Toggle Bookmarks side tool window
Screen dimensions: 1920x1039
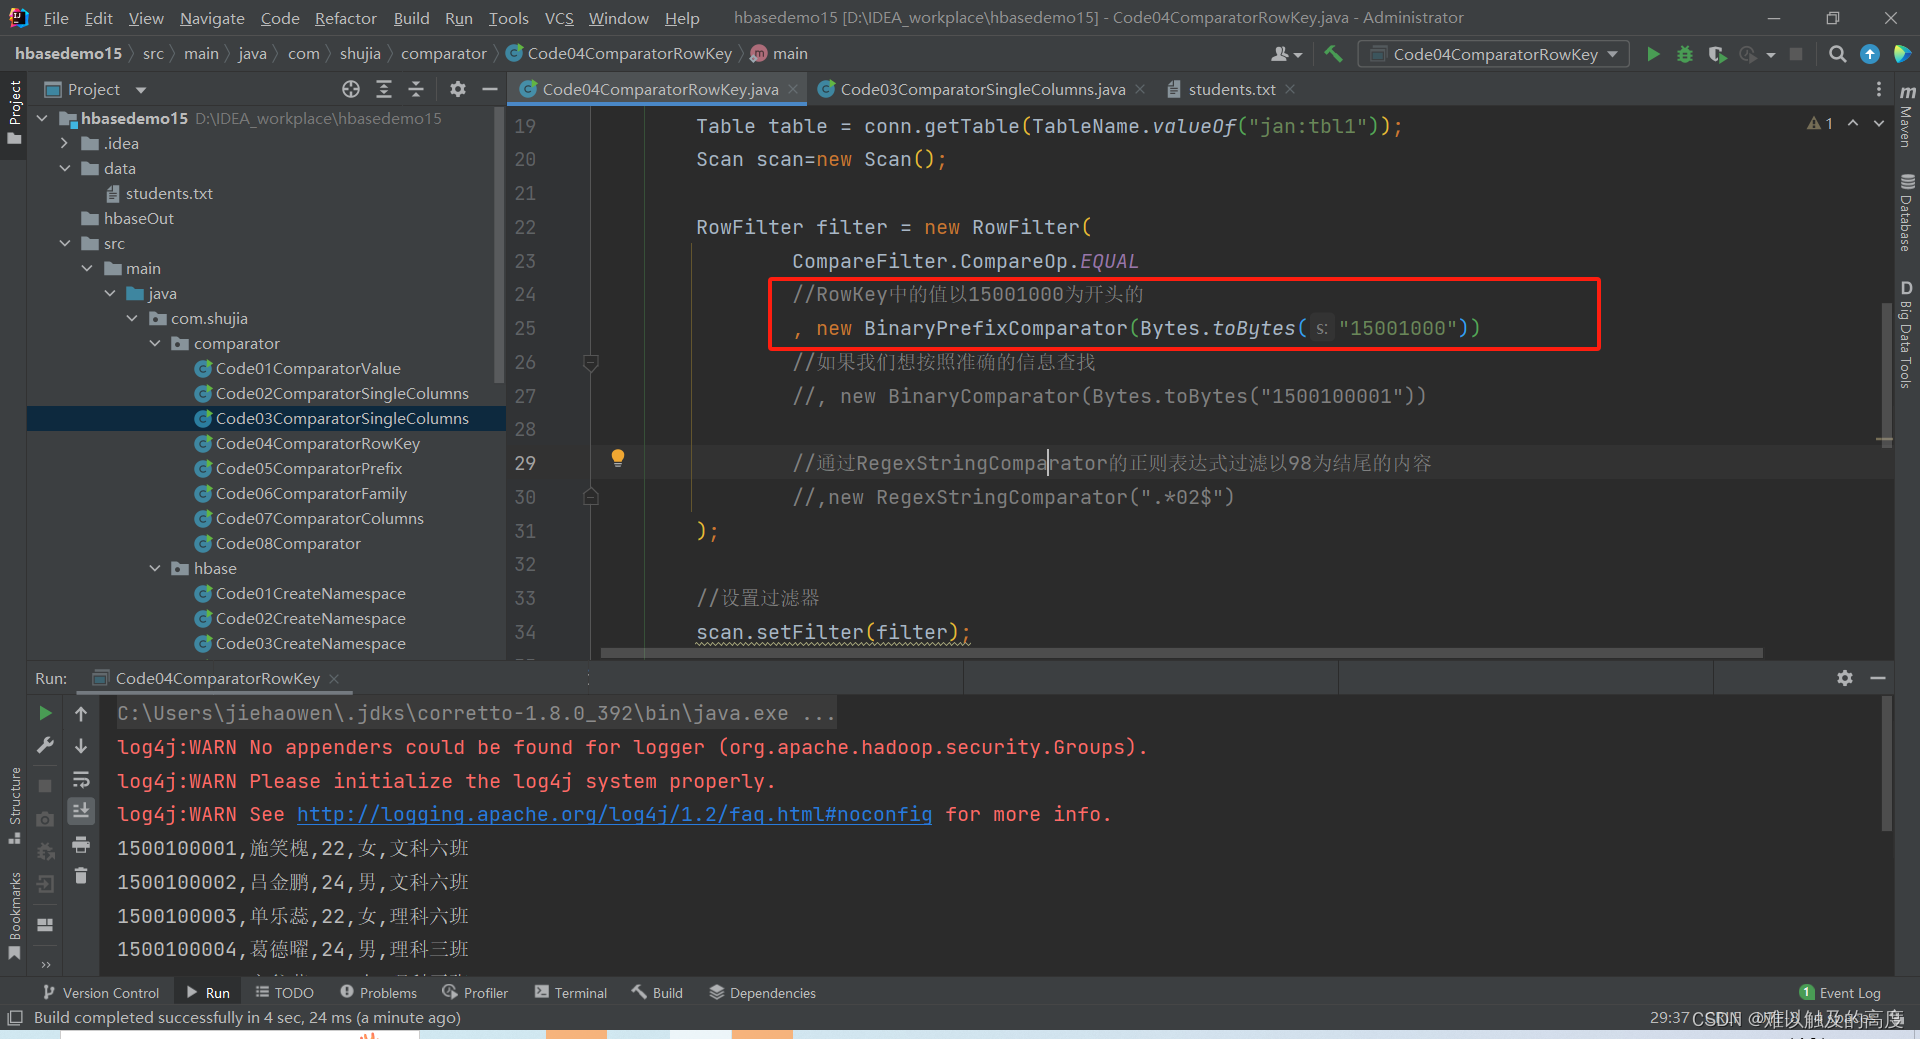tap(14, 915)
